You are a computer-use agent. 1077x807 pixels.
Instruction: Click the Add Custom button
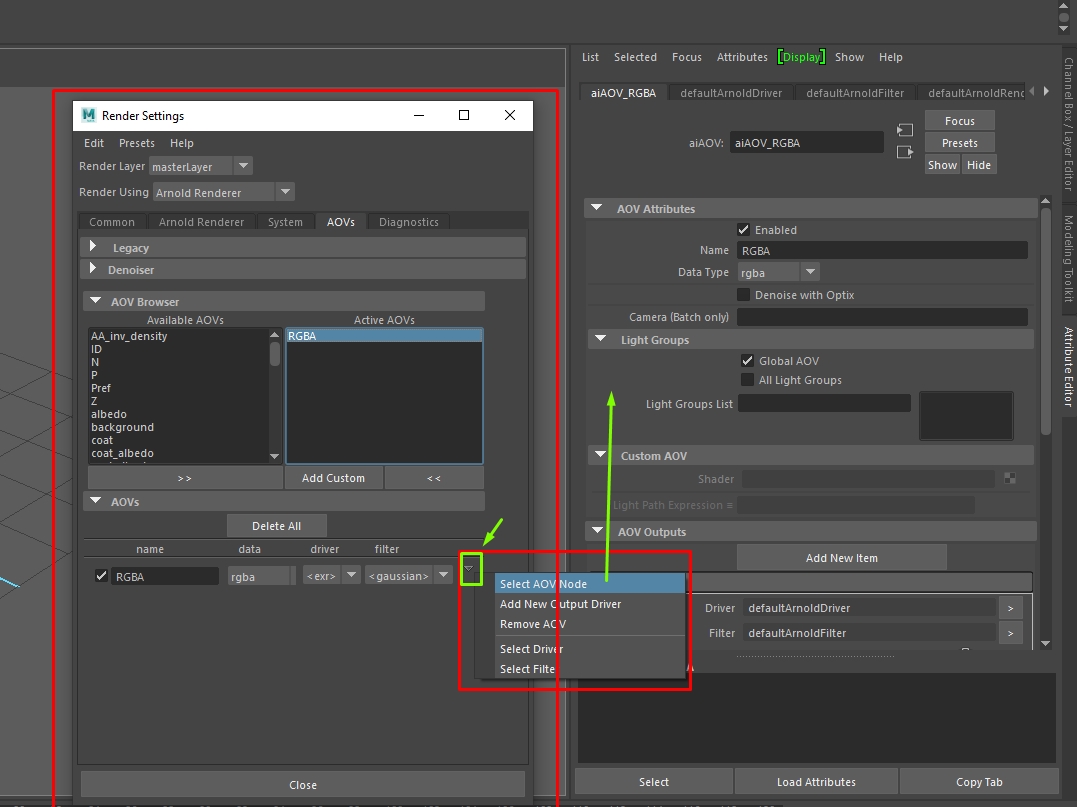point(334,478)
